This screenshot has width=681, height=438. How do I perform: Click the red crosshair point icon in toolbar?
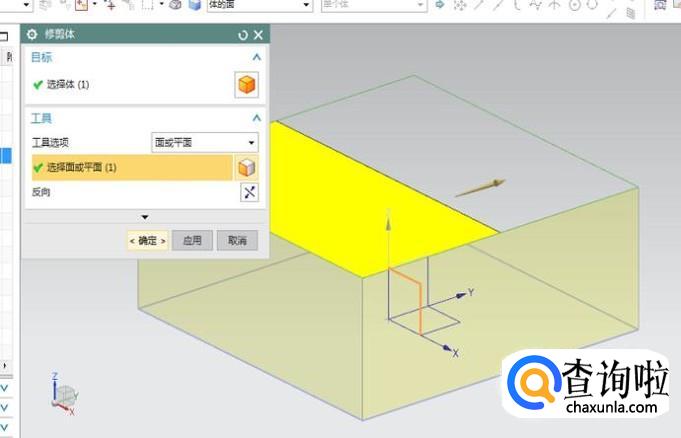[x=111, y=5]
